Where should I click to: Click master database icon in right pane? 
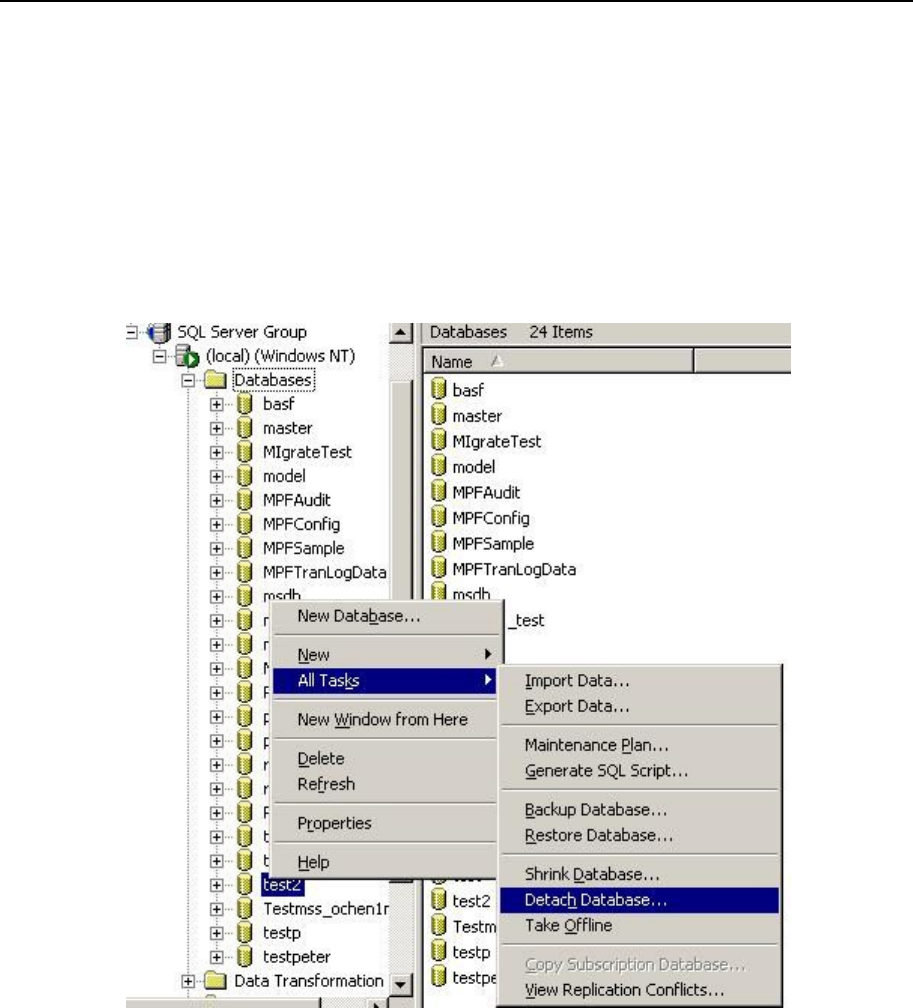[438, 415]
